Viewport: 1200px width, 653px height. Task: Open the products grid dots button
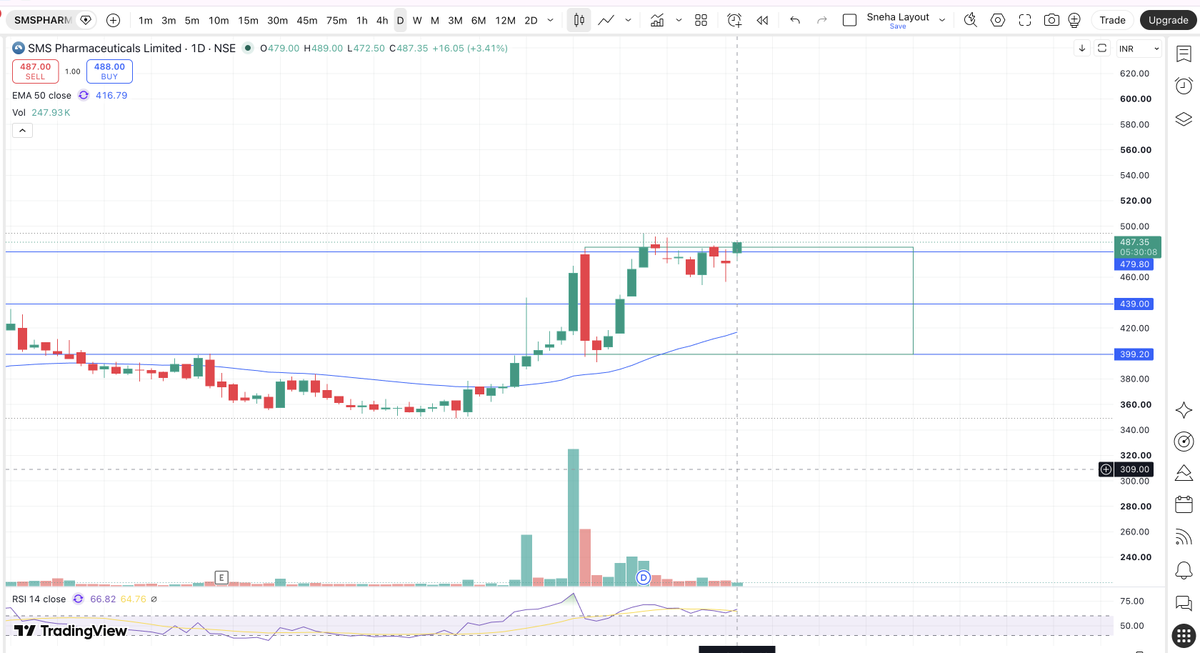1184,635
